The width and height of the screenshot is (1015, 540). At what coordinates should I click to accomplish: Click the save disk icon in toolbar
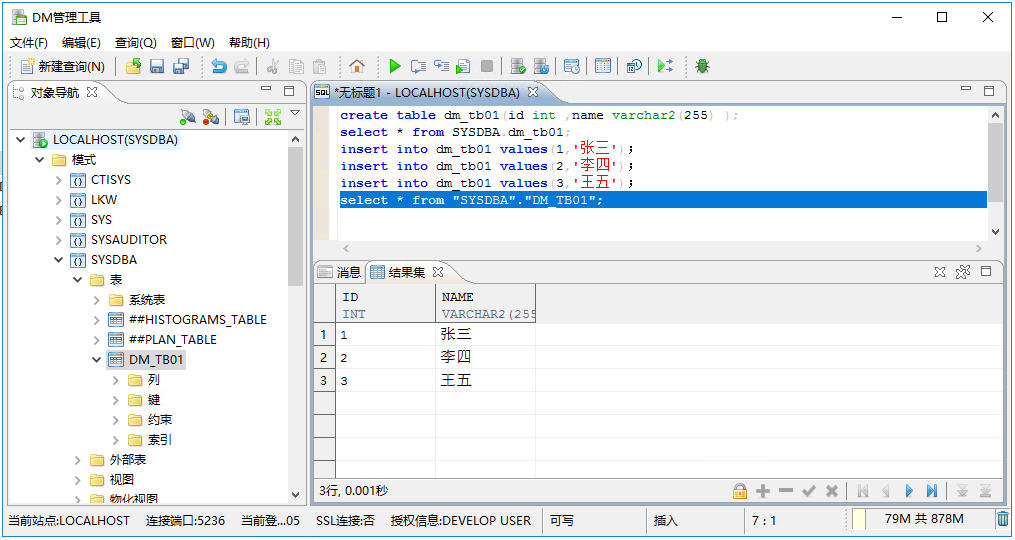(157, 66)
